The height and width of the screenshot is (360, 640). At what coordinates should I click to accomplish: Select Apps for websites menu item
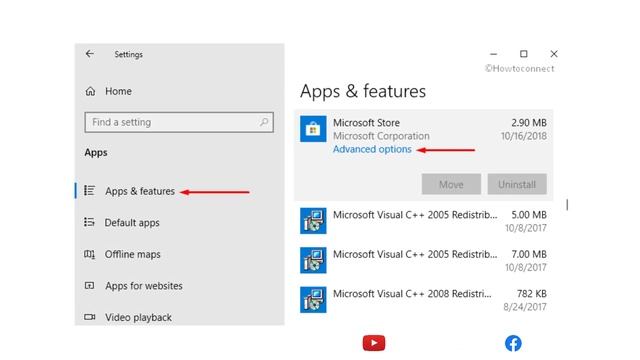144,286
